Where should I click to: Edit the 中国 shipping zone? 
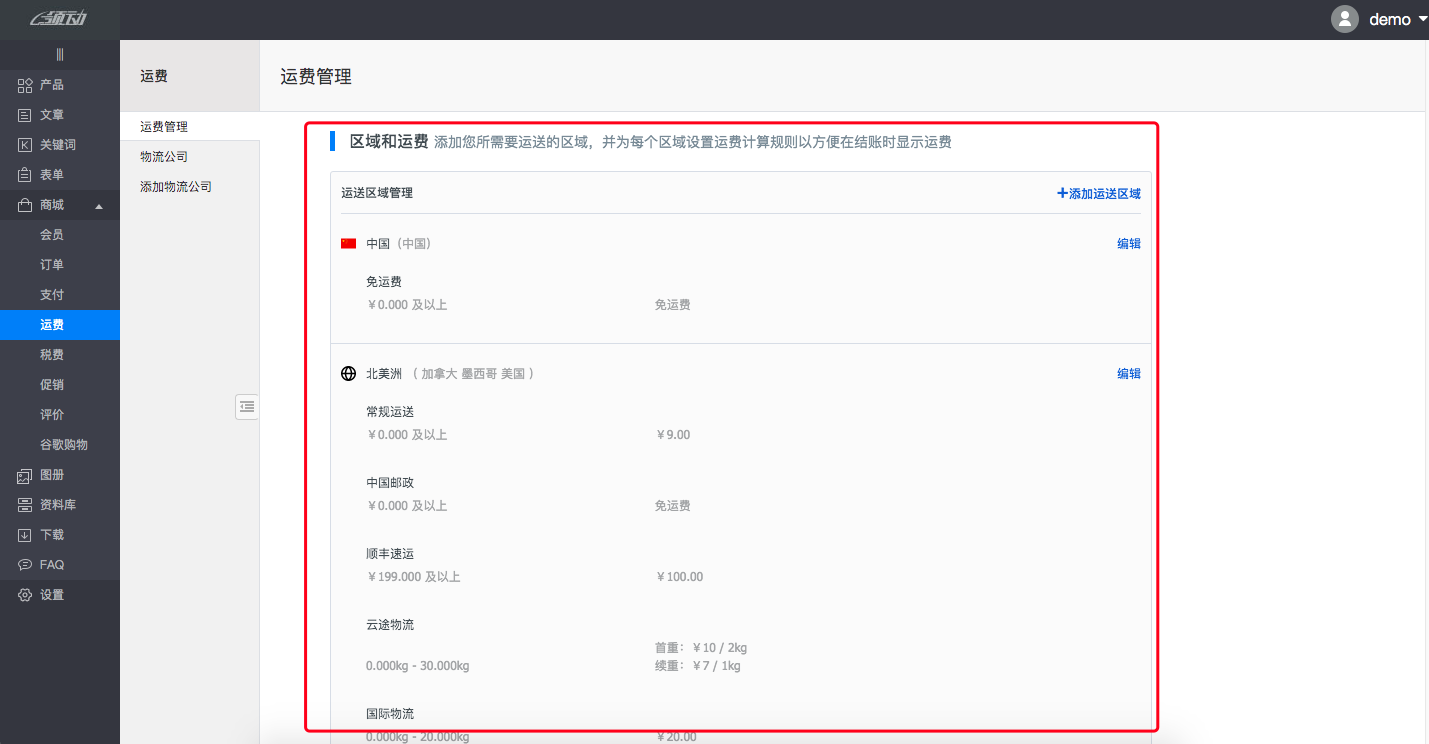point(1128,243)
